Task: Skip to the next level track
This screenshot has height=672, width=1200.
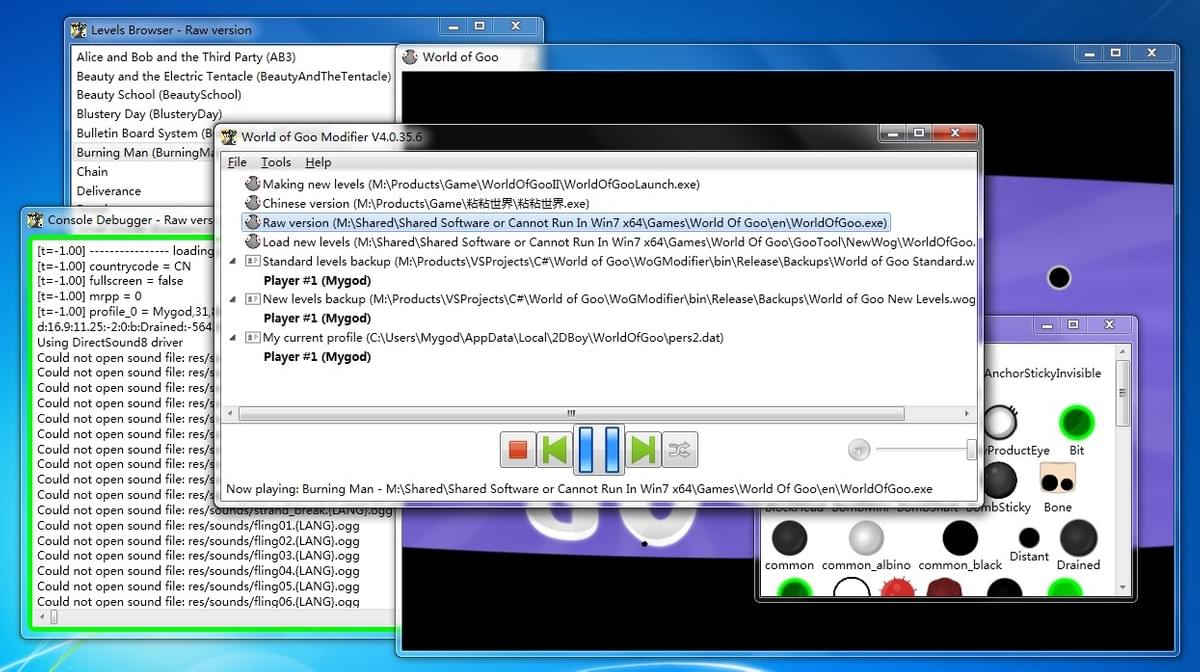Action: pos(644,450)
